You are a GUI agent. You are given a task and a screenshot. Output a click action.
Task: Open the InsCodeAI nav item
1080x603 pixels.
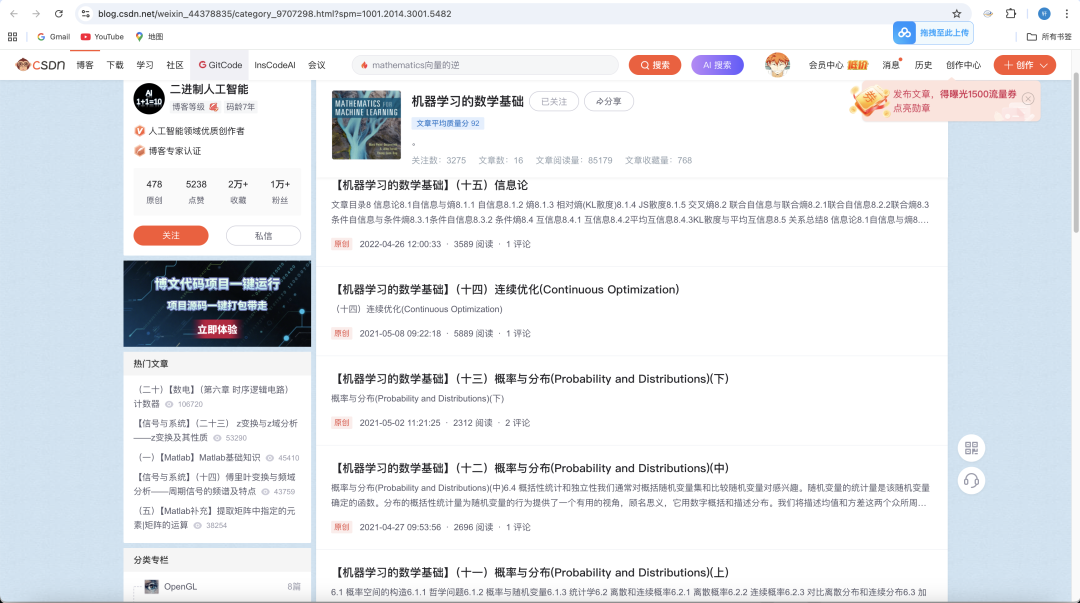tap(275, 65)
